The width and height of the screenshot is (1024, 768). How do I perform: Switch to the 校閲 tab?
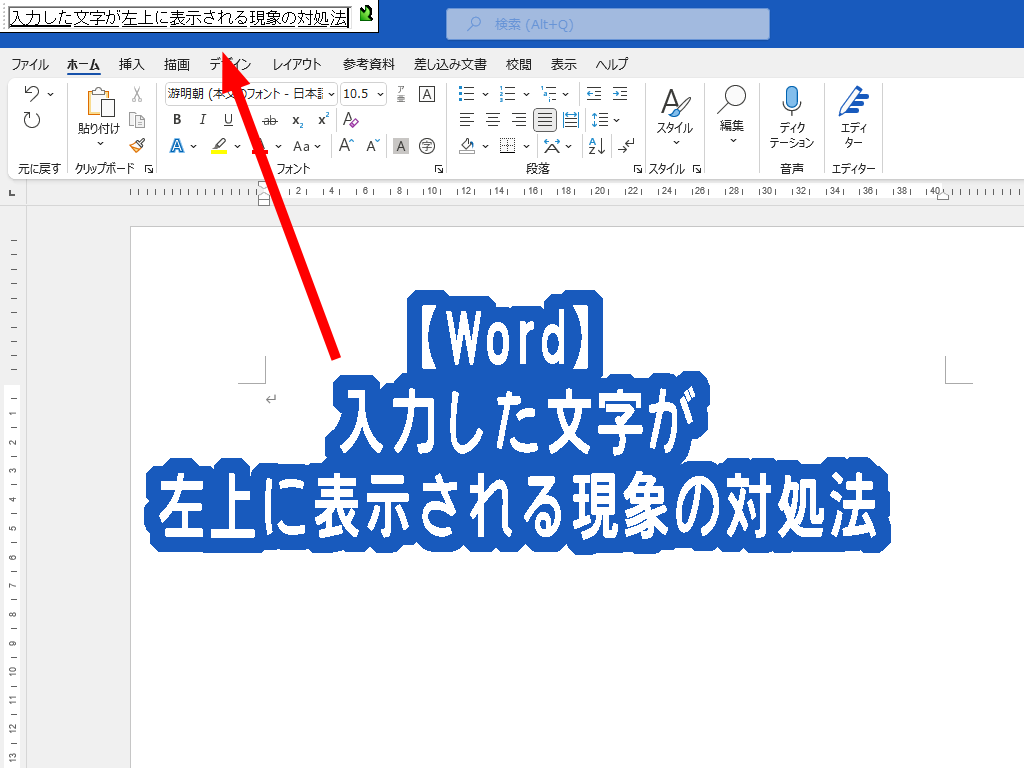(519, 64)
